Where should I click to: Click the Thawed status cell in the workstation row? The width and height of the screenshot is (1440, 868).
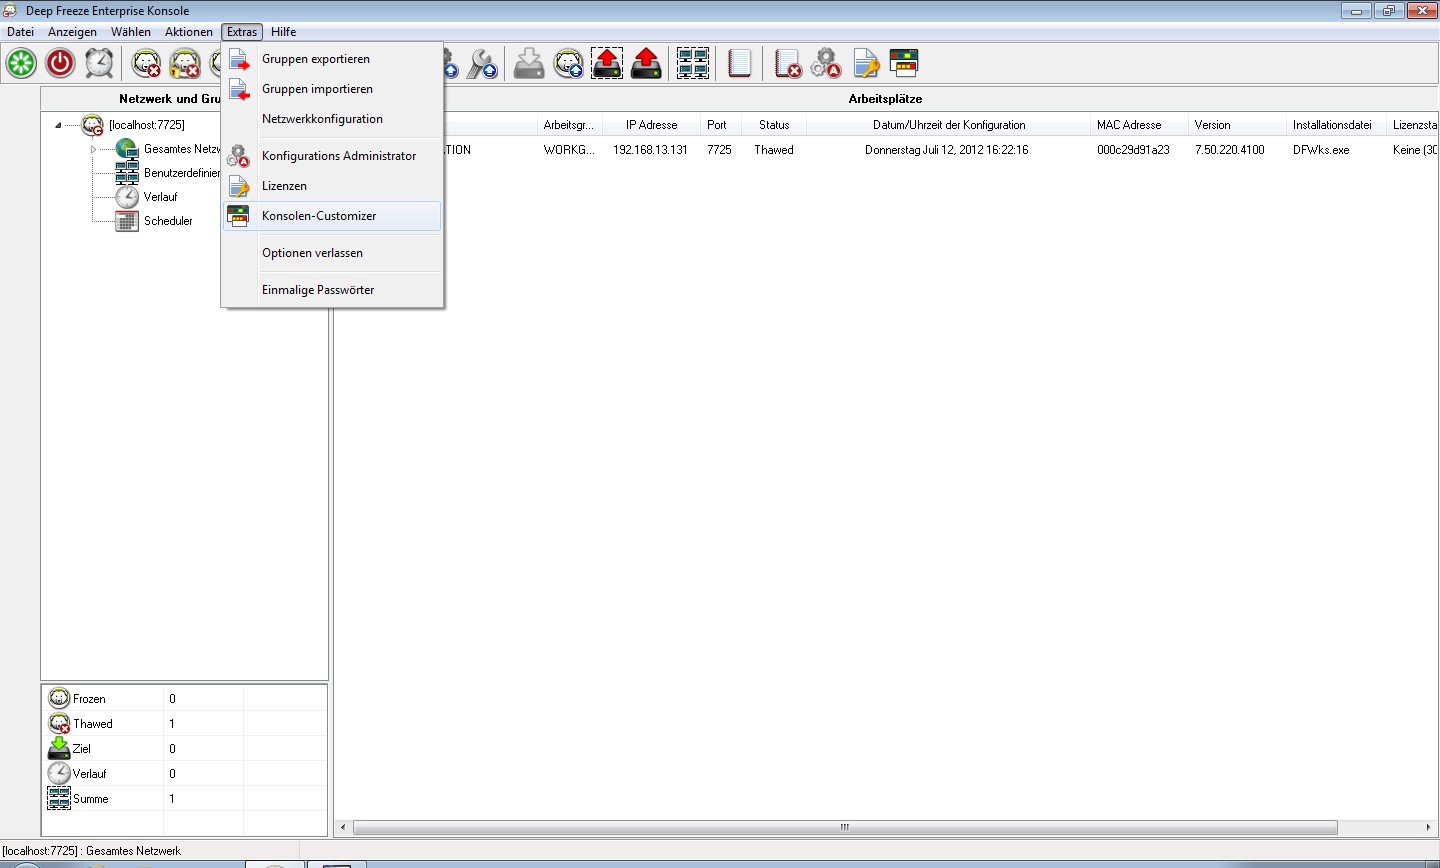click(x=774, y=150)
